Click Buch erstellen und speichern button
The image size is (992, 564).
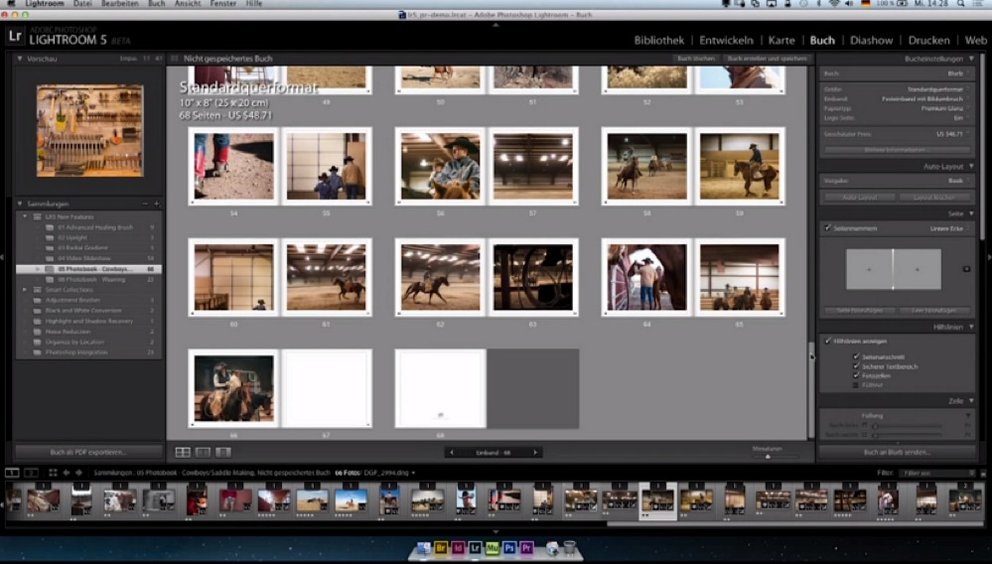767,58
